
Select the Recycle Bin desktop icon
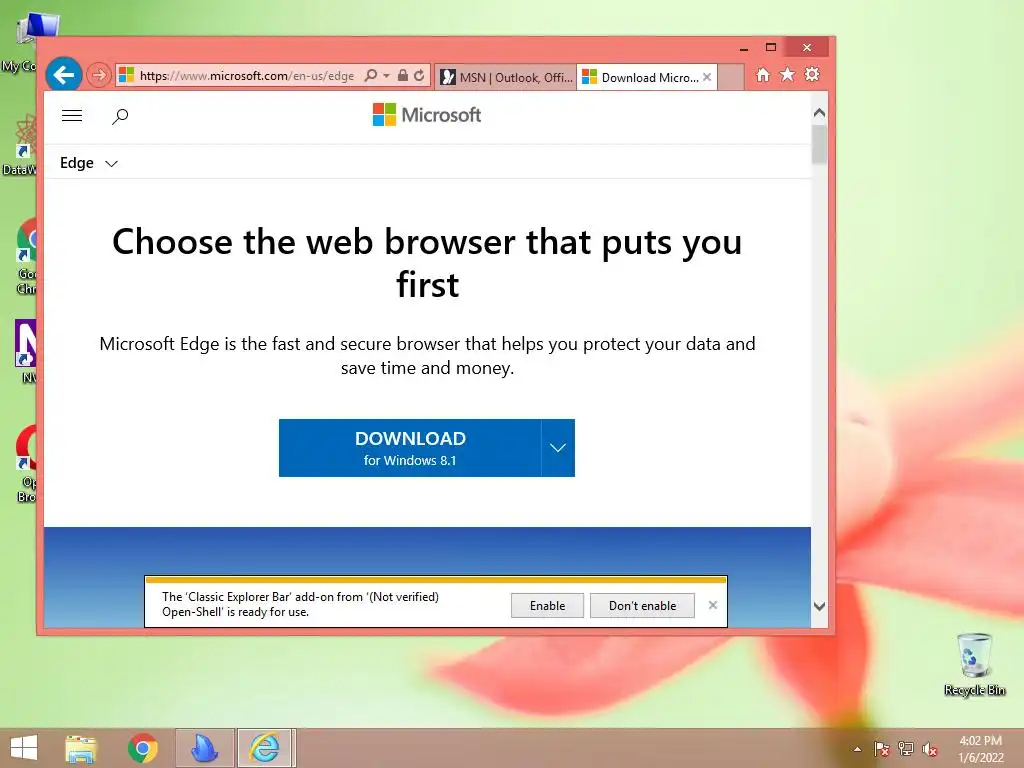(x=974, y=664)
